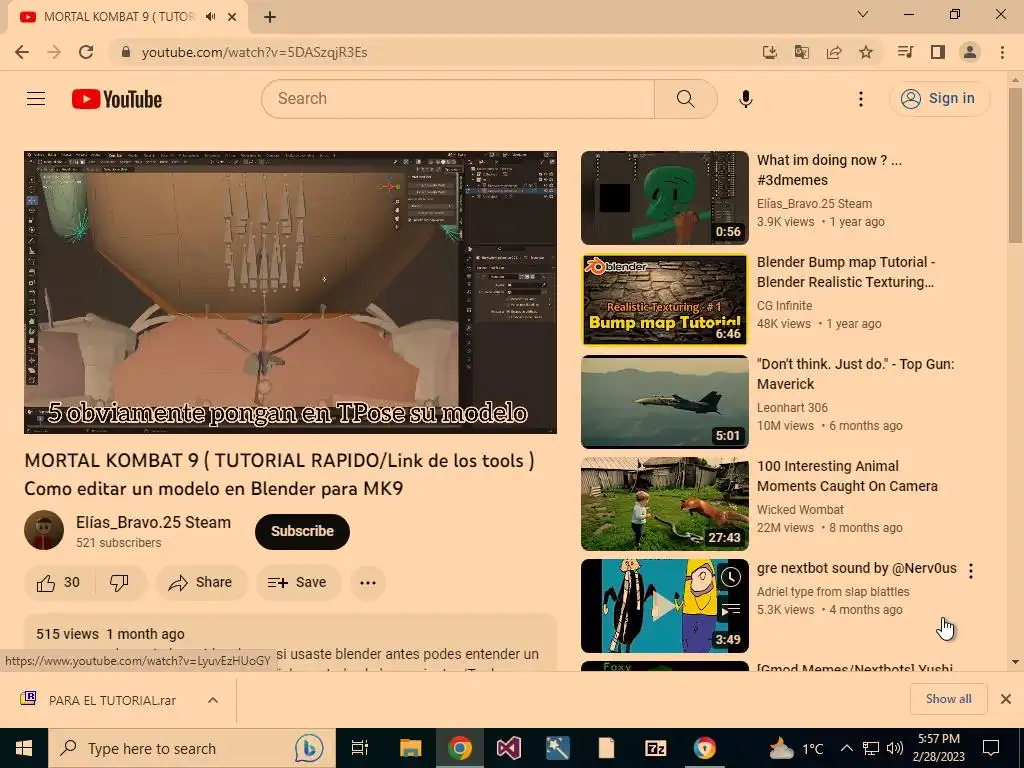Image resolution: width=1024 pixels, height=768 pixels.
Task: Add gre nextbot video to queue
Action: pos(731,610)
